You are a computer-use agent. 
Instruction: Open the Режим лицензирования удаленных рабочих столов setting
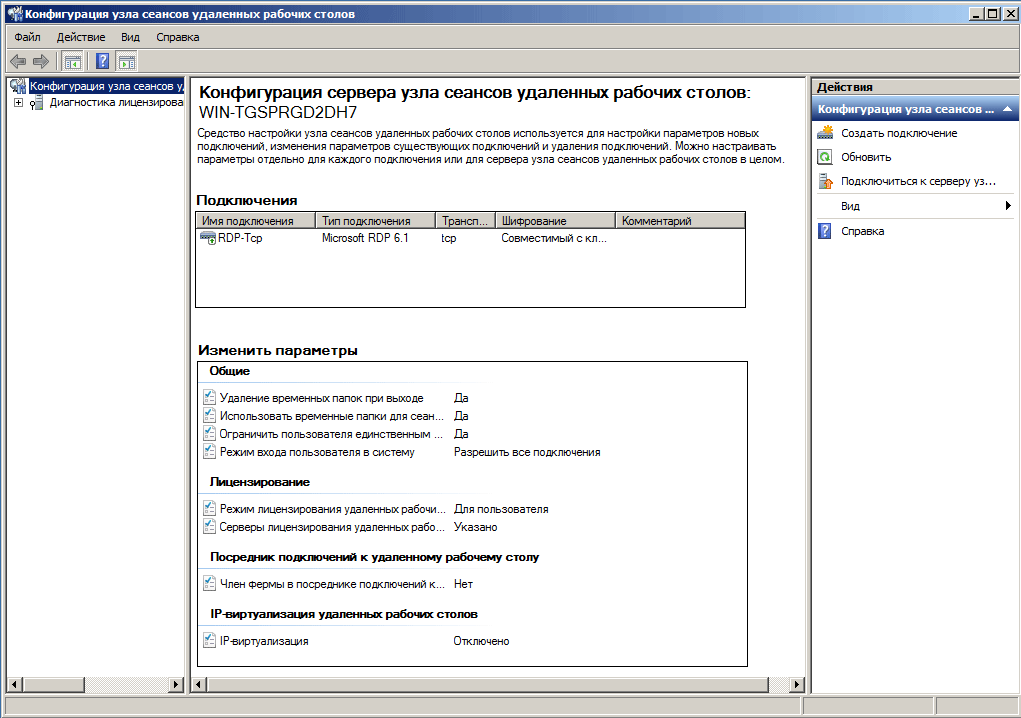point(332,509)
